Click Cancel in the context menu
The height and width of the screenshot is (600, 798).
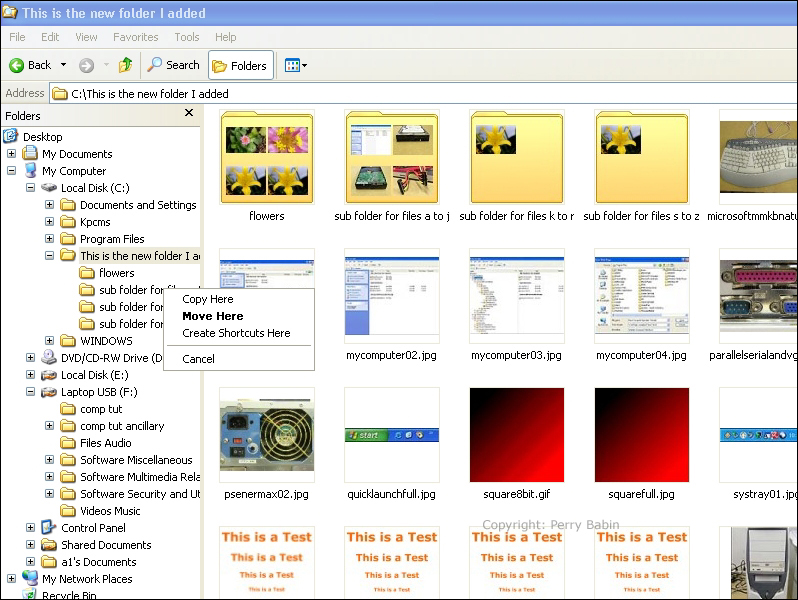[x=198, y=359]
